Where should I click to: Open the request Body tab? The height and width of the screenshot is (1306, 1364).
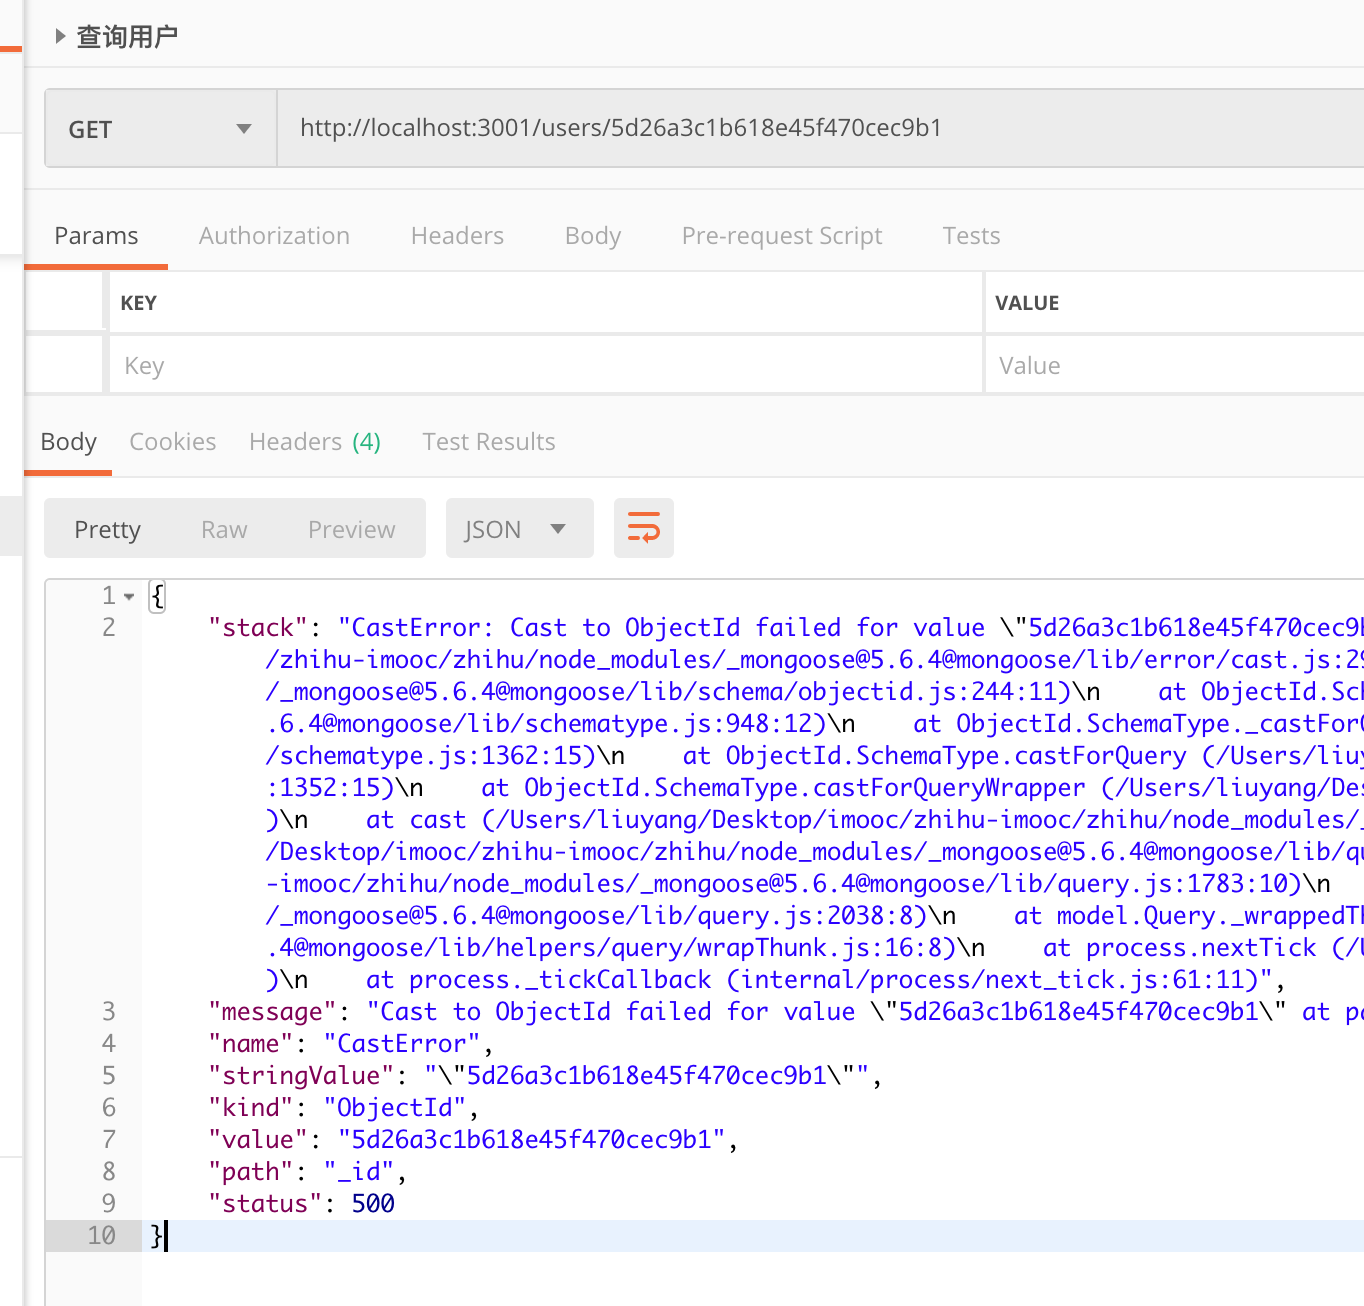[593, 236]
